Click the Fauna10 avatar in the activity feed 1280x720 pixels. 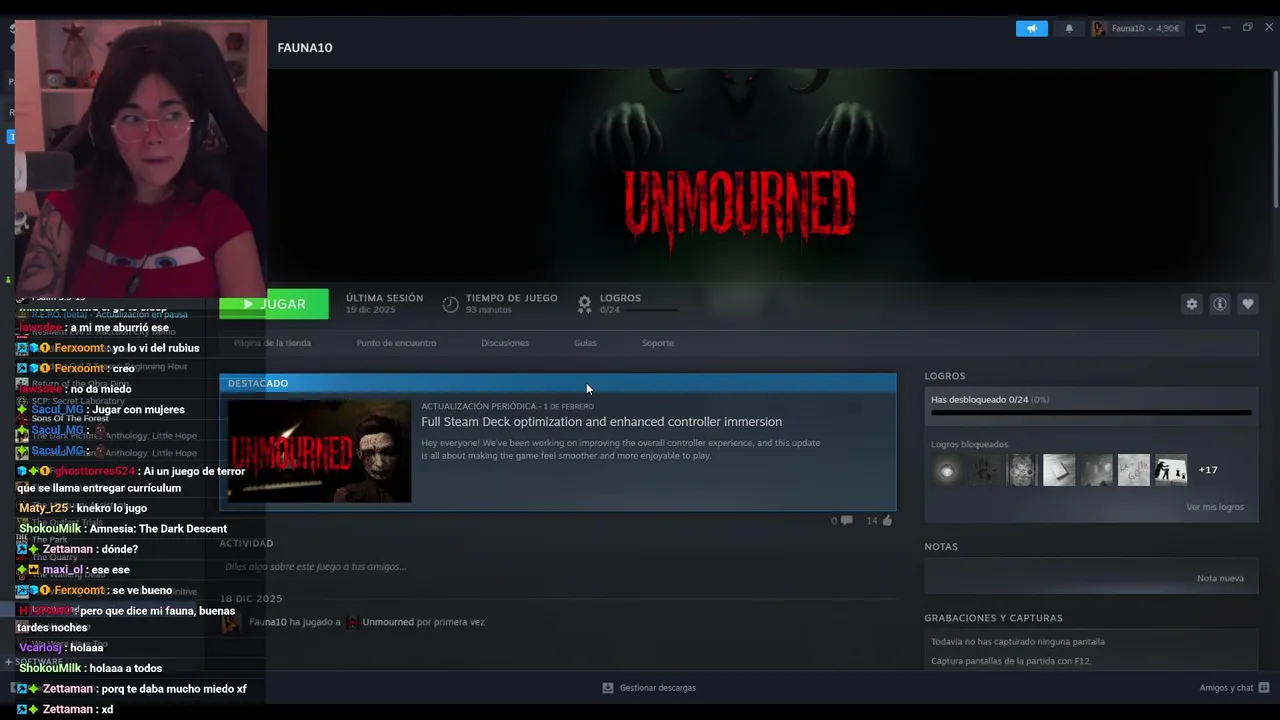point(231,623)
